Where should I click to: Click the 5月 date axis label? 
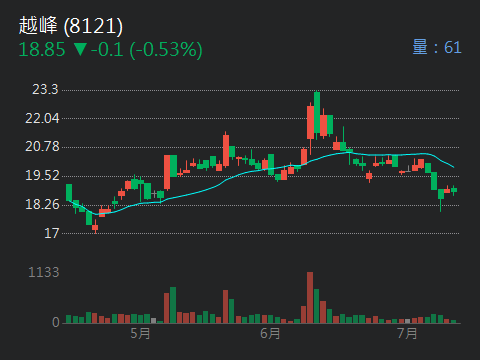point(140,333)
